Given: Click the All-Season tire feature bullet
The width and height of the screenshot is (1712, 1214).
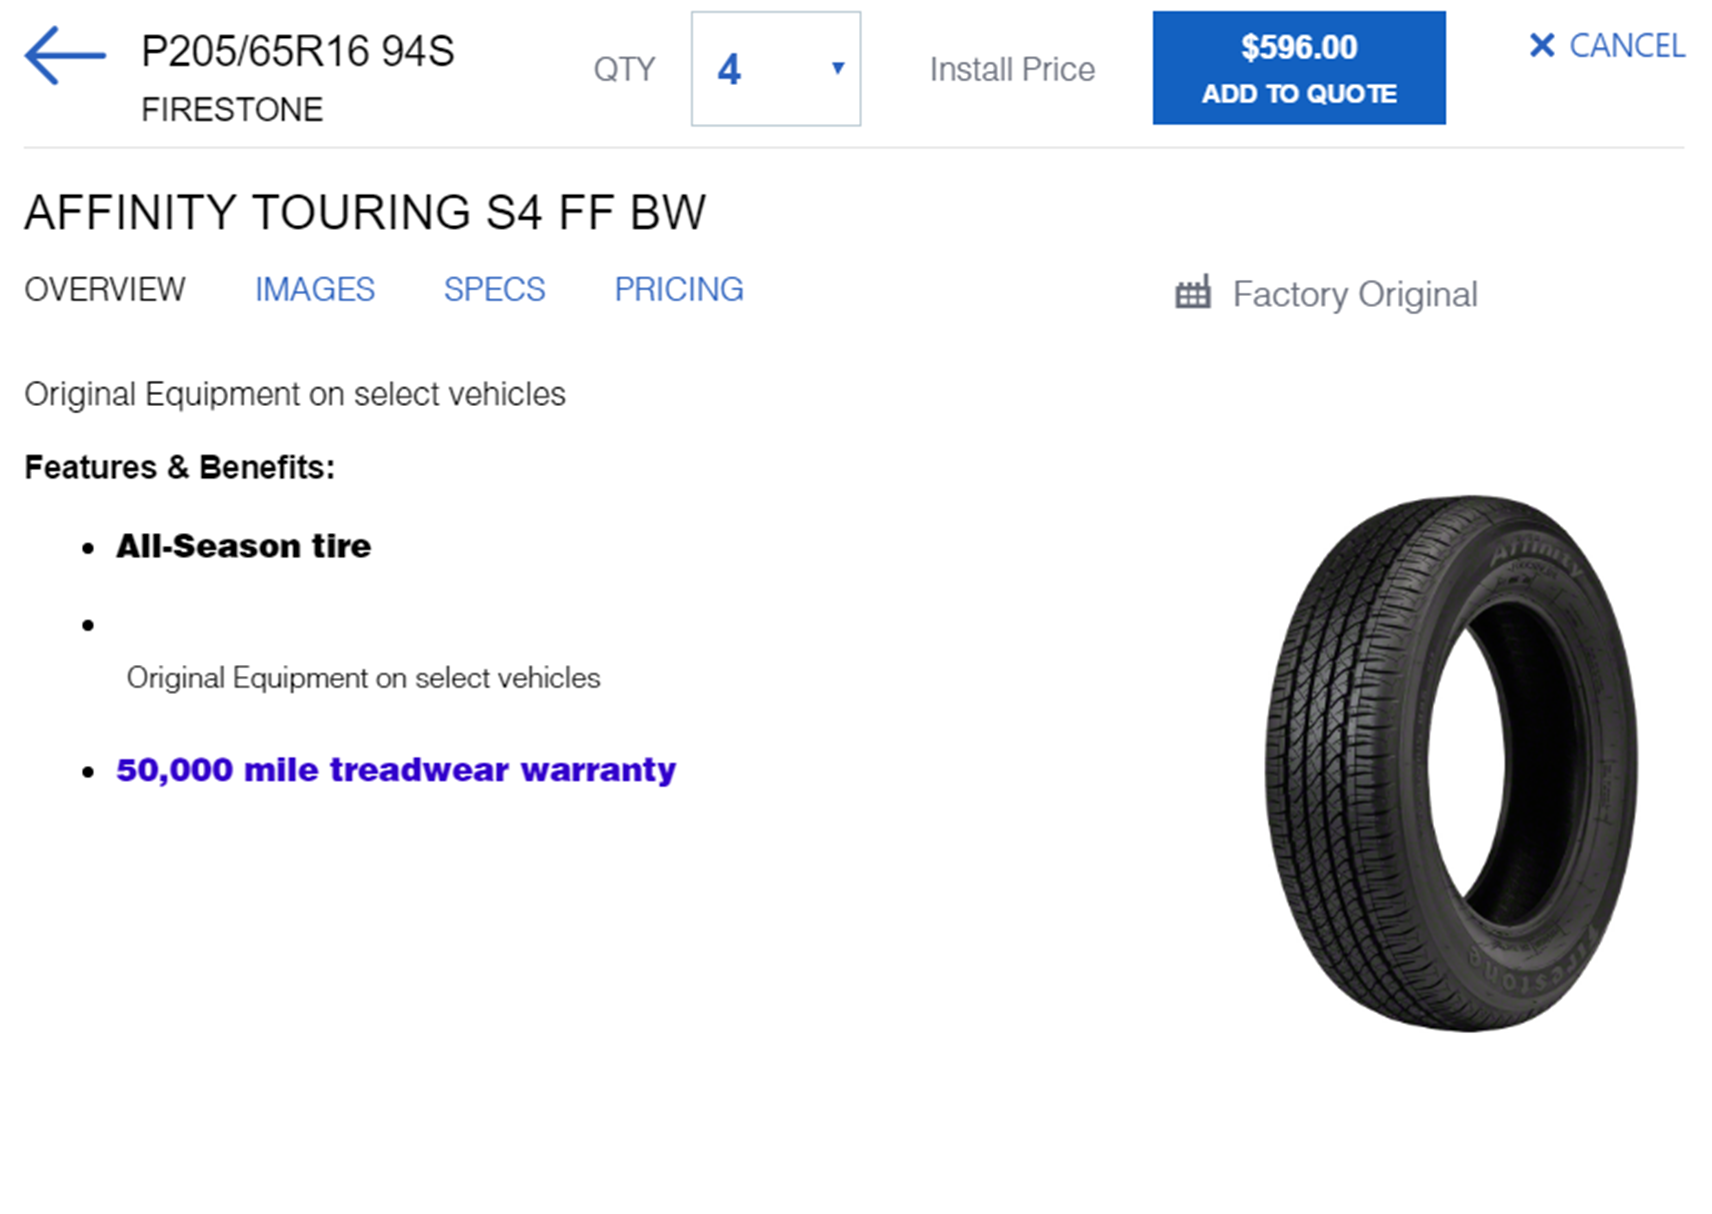Looking at the screenshot, I should point(243,546).
